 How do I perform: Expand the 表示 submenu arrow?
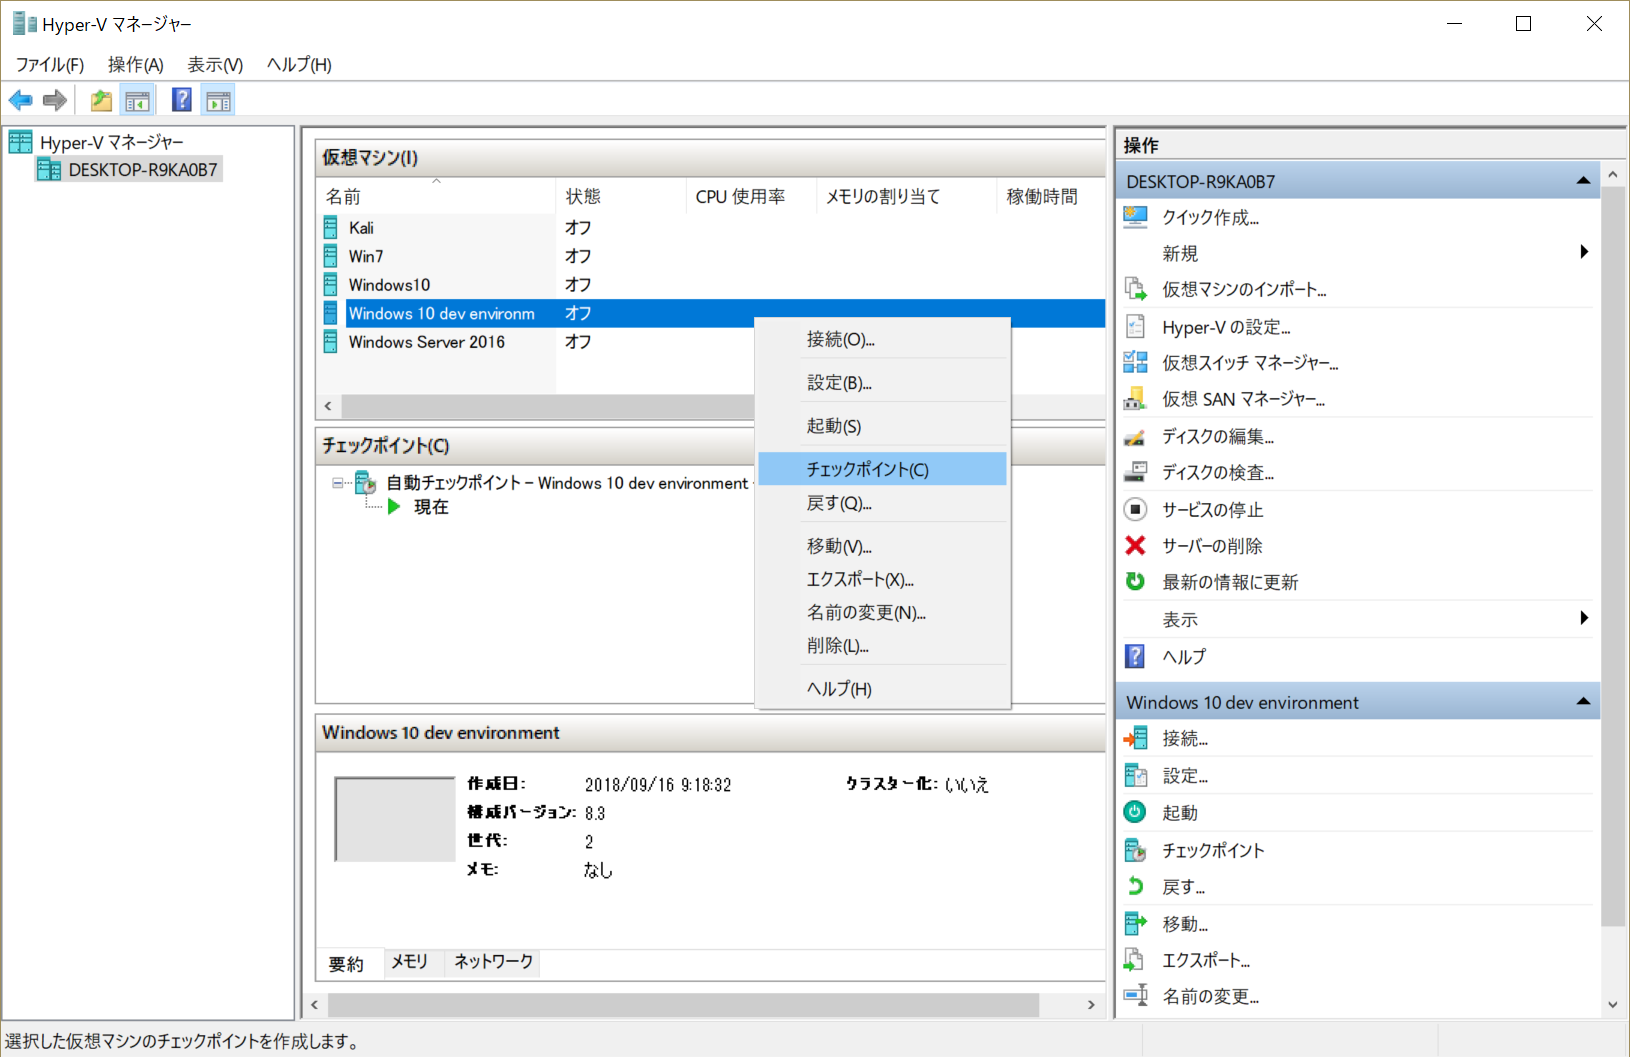[x=1583, y=618]
